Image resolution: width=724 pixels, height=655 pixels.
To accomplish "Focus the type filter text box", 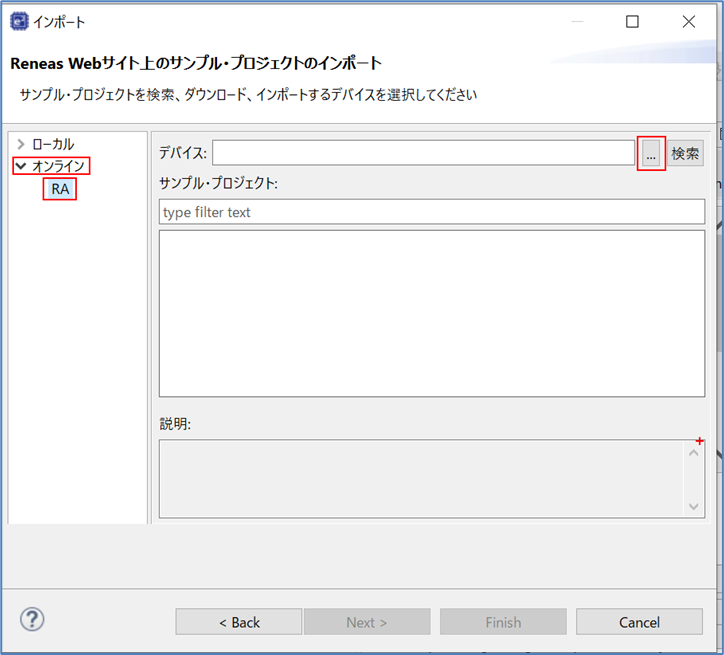I will [x=432, y=212].
